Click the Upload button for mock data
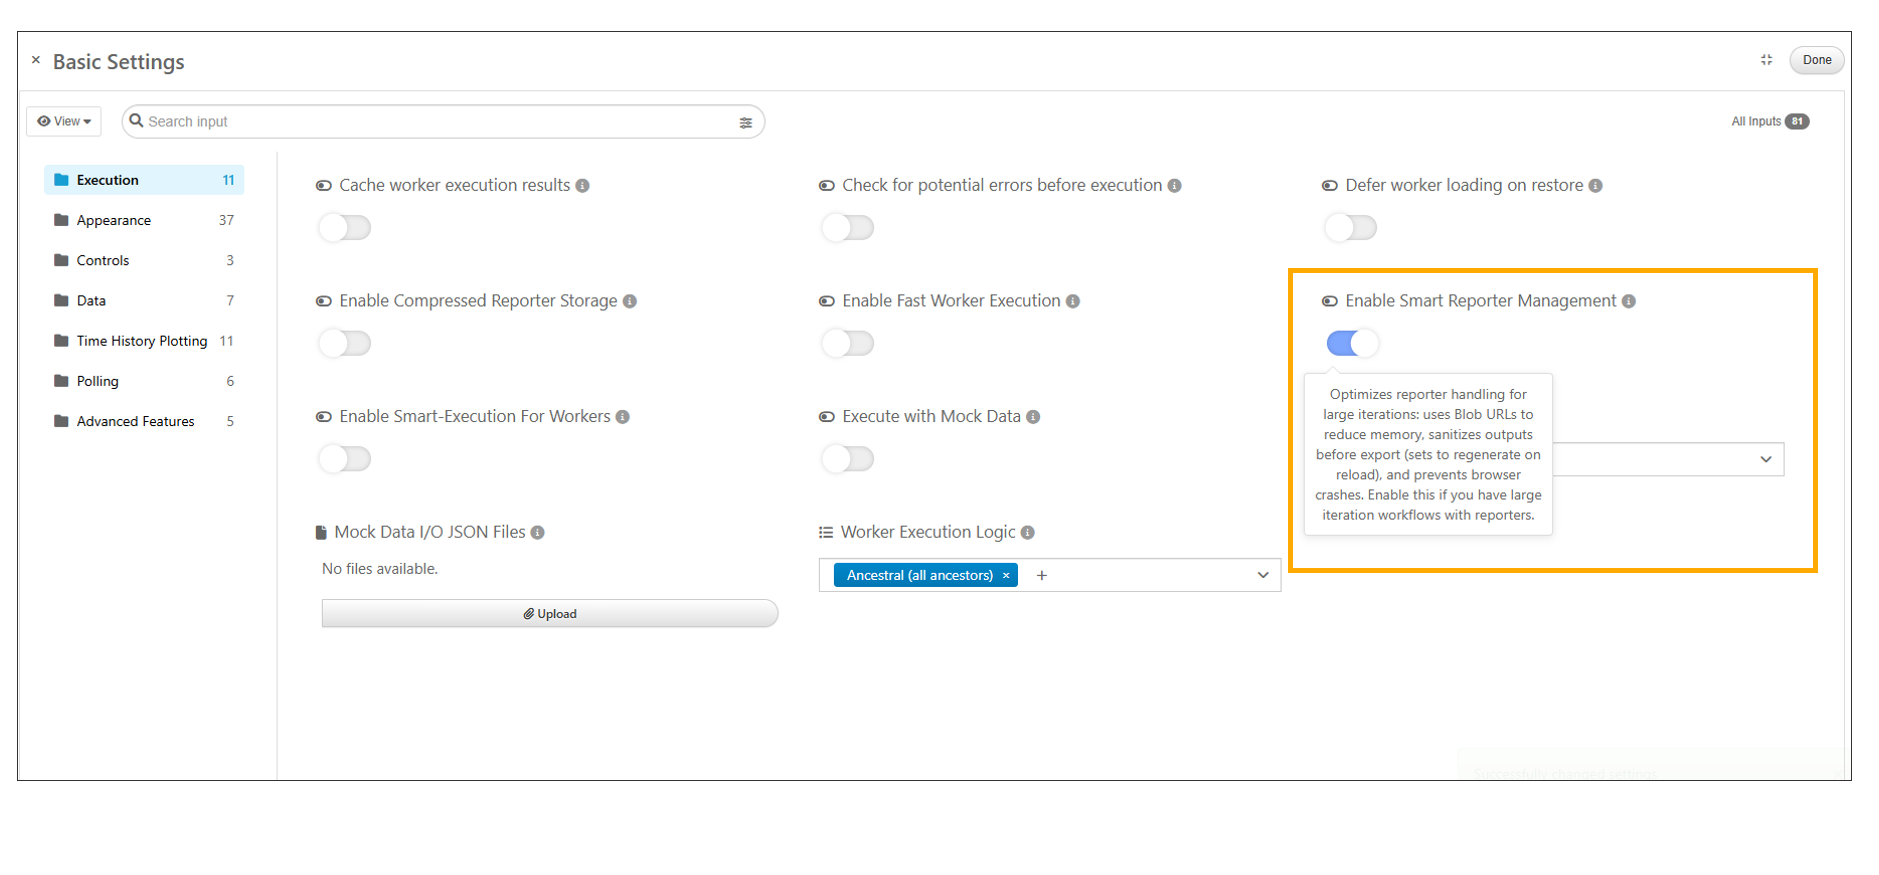Viewport: 1879px width, 875px height. [550, 614]
